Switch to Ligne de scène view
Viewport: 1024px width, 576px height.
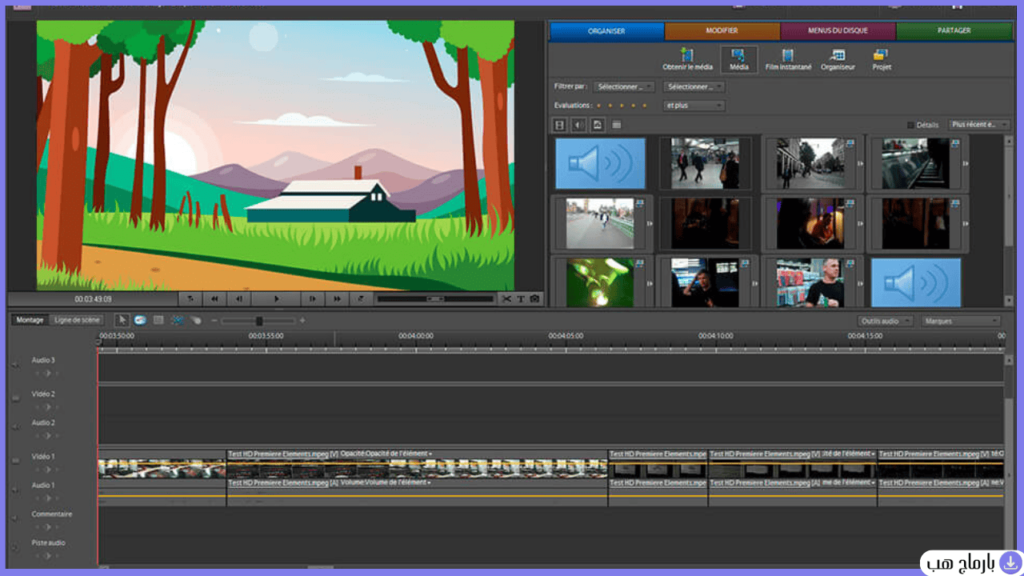(77, 320)
